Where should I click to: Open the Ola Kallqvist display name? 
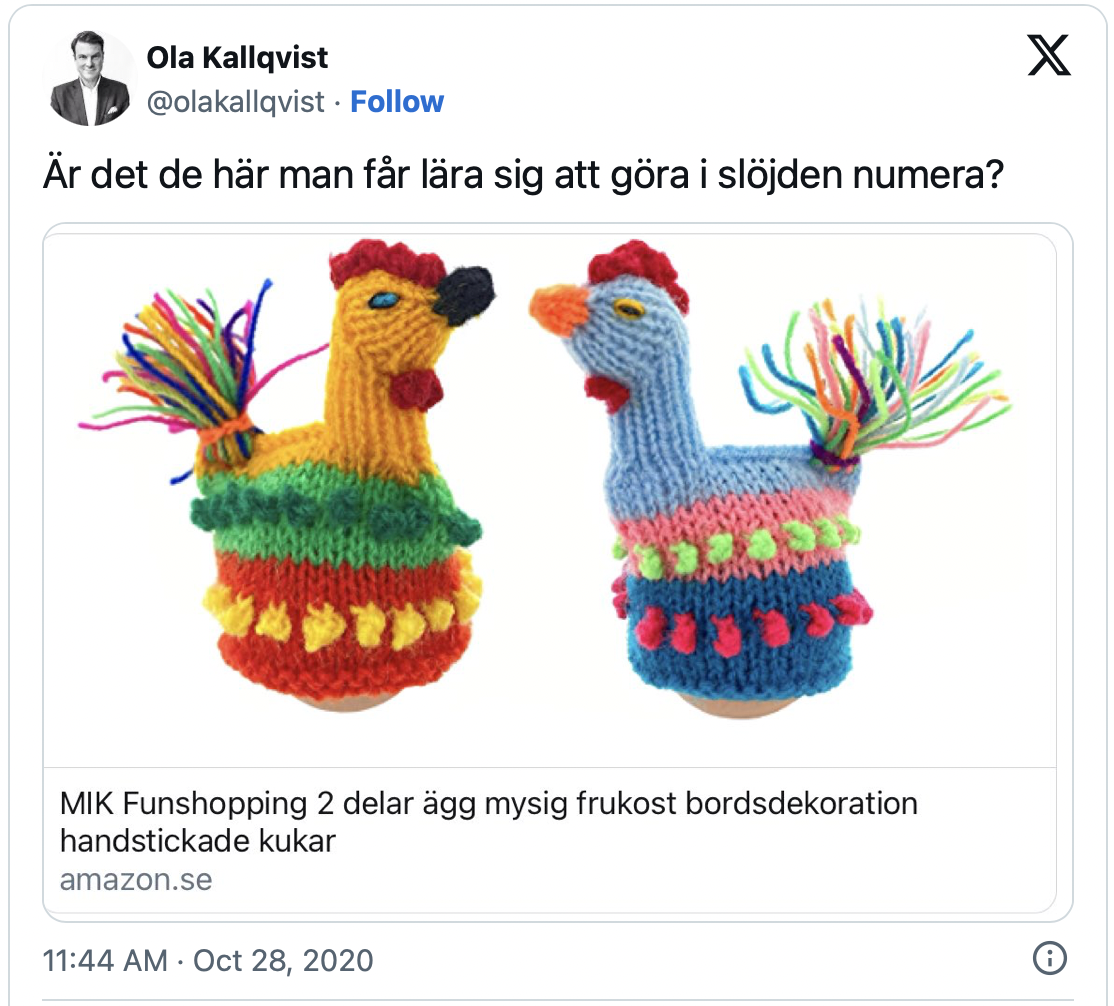(237, 58)
